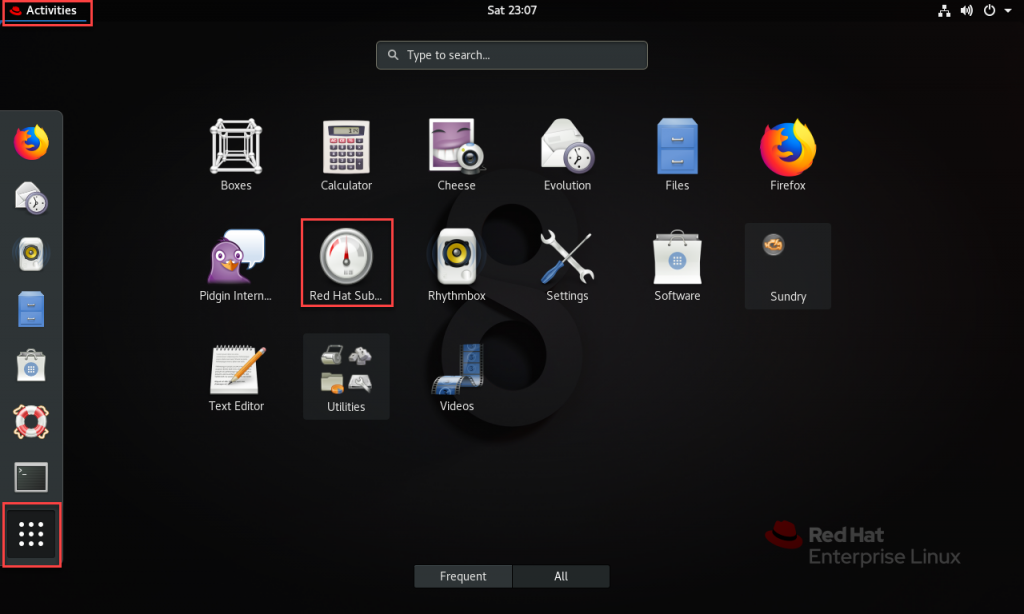This screenshot has height=614, width=1024.
Task: Open the Sundry app folder
Action: [x=788, y=267]
